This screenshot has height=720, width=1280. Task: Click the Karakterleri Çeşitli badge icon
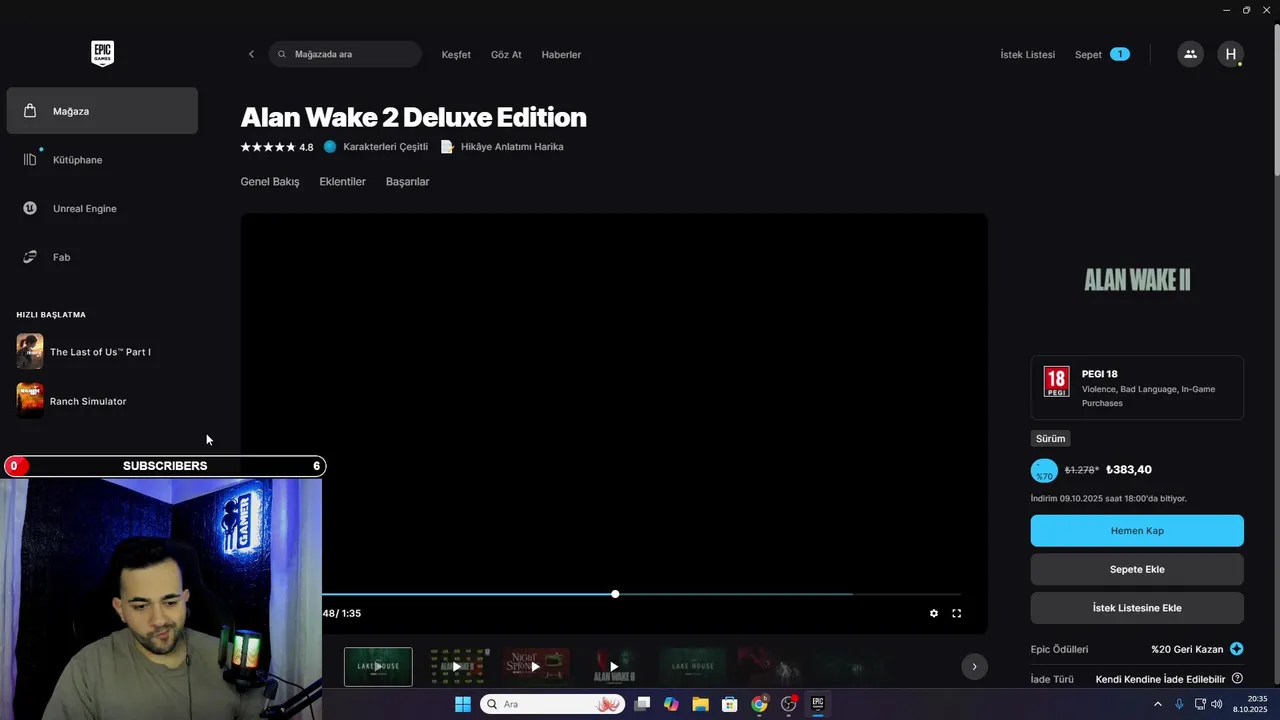(x=330, y=147)
